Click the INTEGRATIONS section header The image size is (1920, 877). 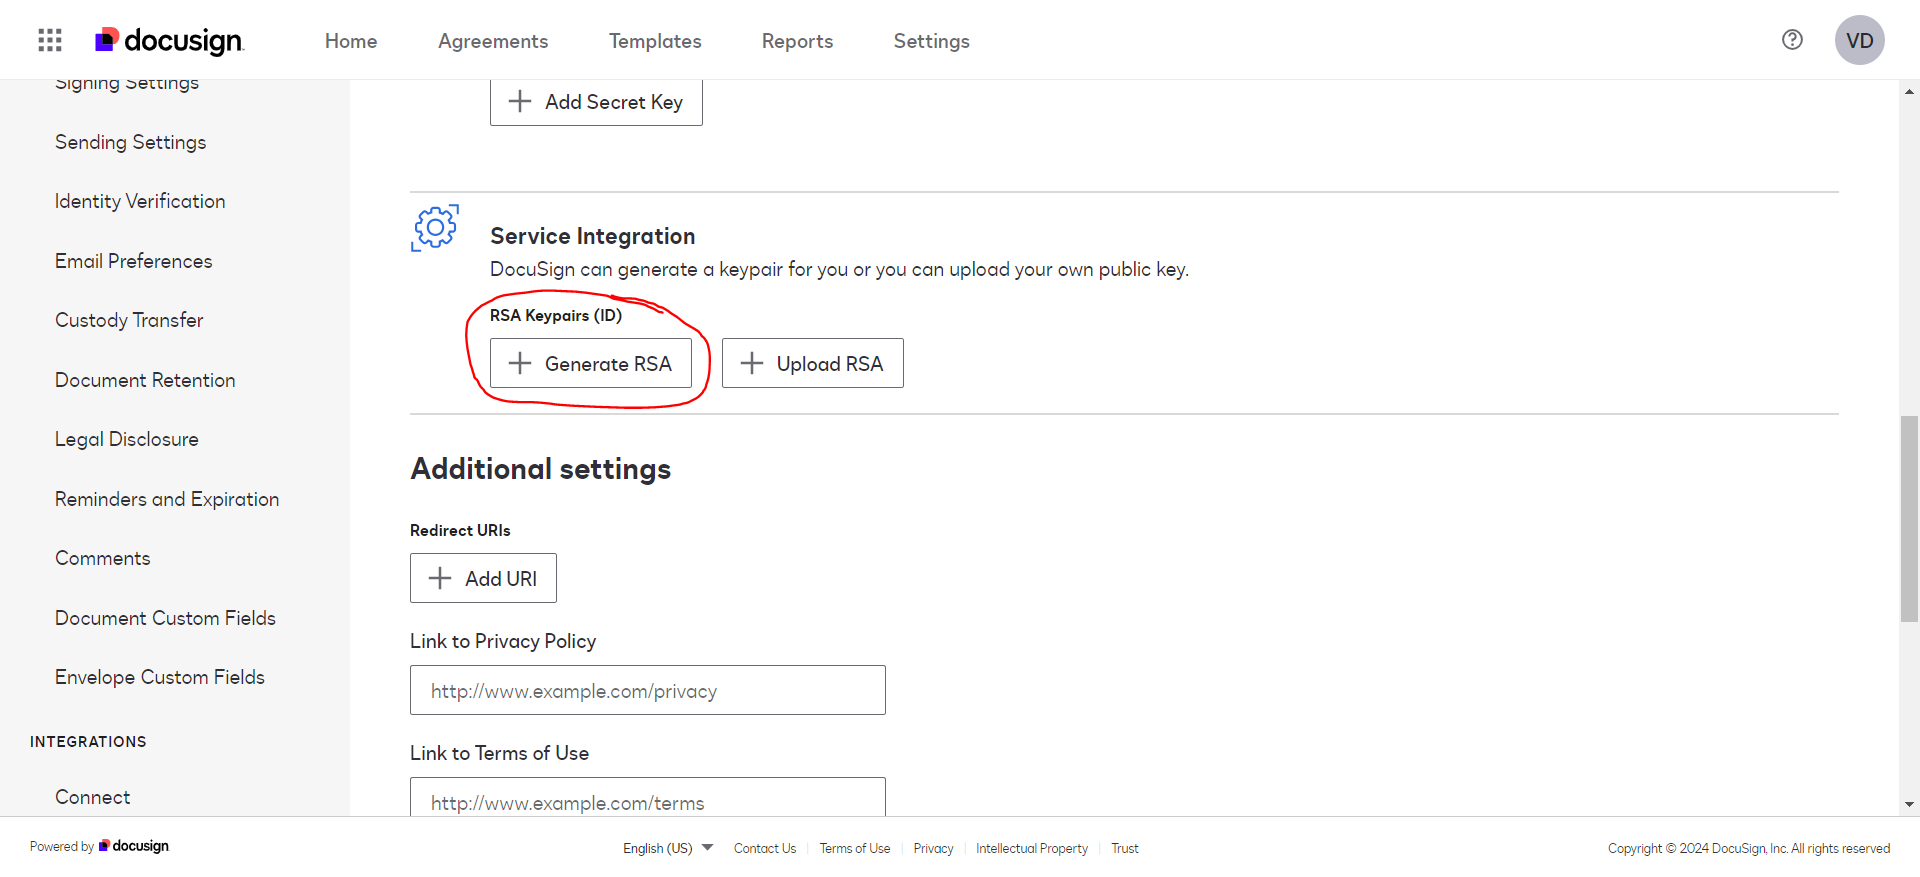point(88,742)
